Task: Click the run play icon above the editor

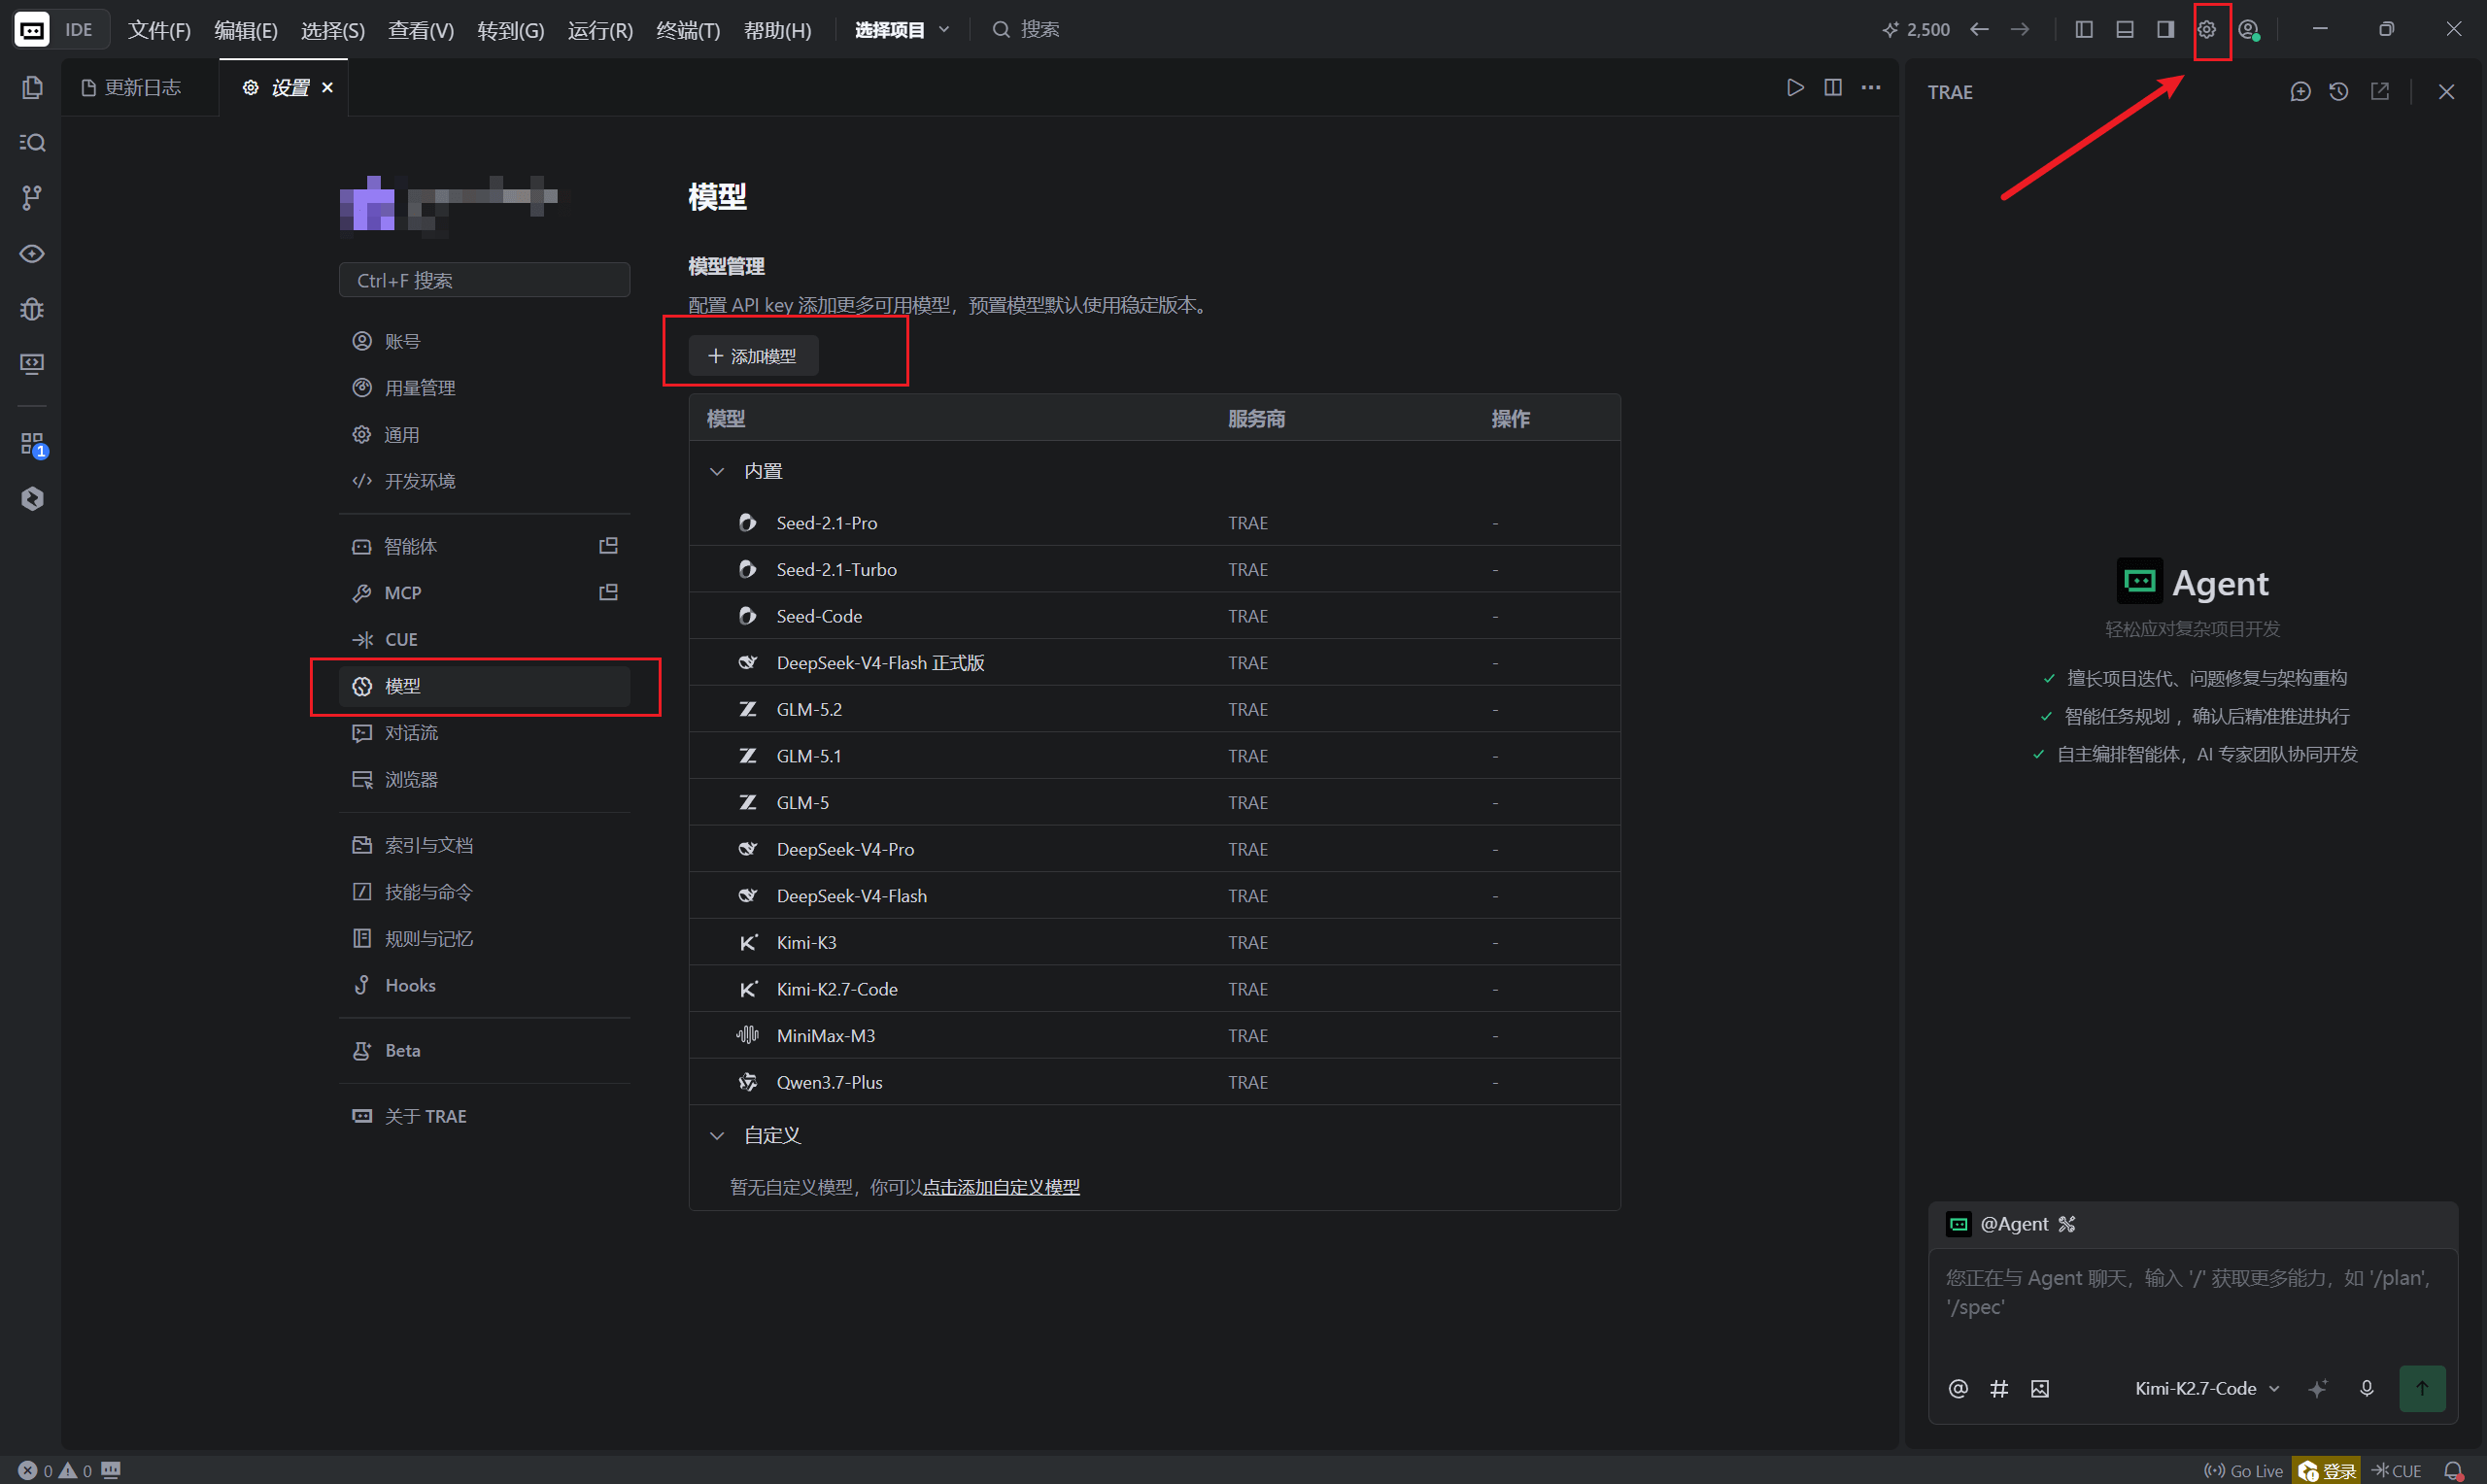Action: click(x=1796, y=88)
